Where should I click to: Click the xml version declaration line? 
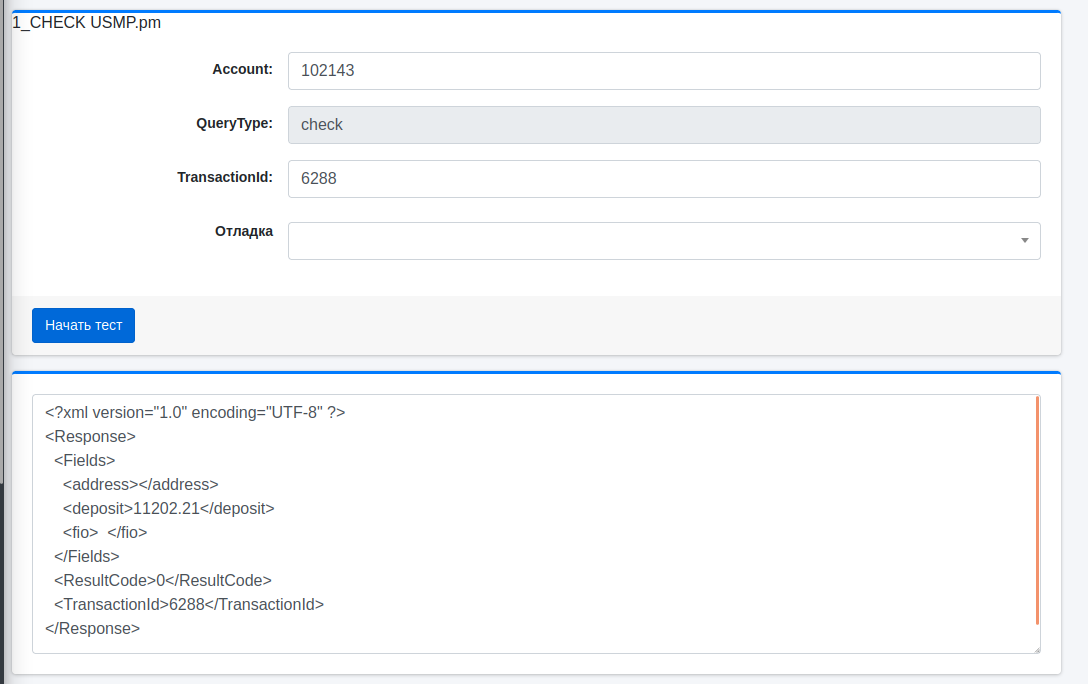pyautogui.click(x=195, y=412)
